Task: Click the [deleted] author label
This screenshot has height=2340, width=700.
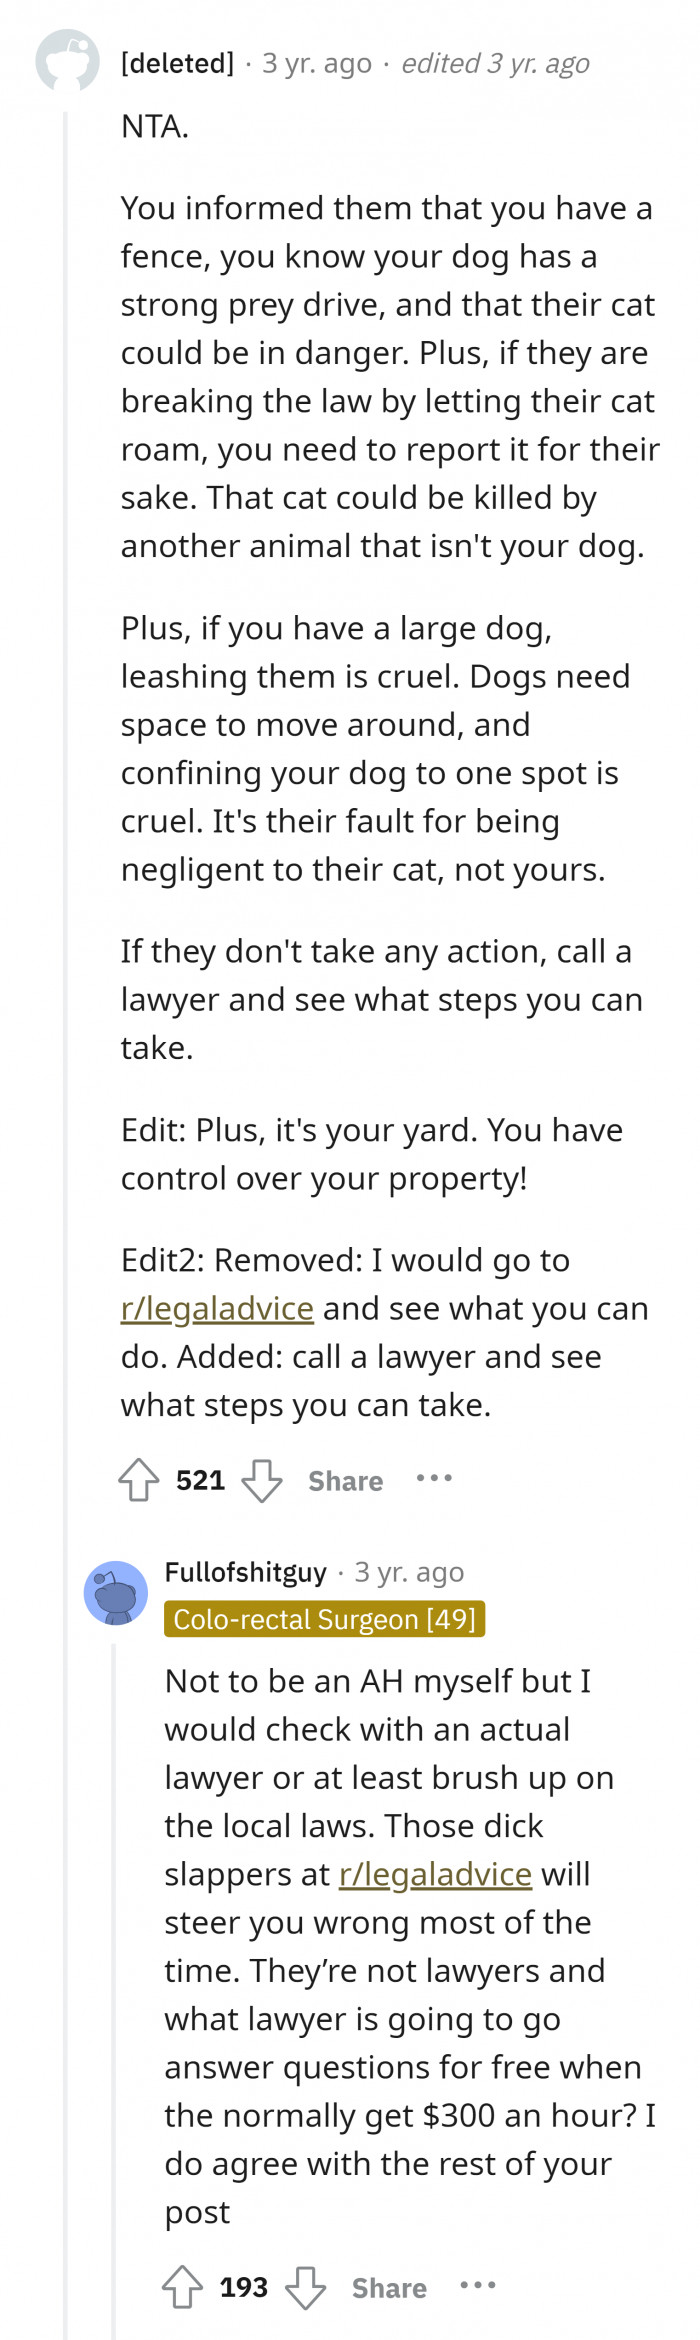Action: tap(177, 63)
